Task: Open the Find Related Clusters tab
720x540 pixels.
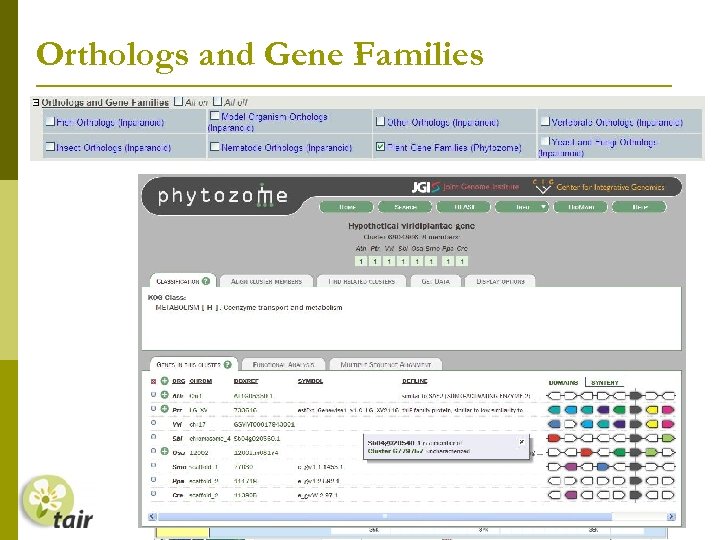Action: [361, 281]
